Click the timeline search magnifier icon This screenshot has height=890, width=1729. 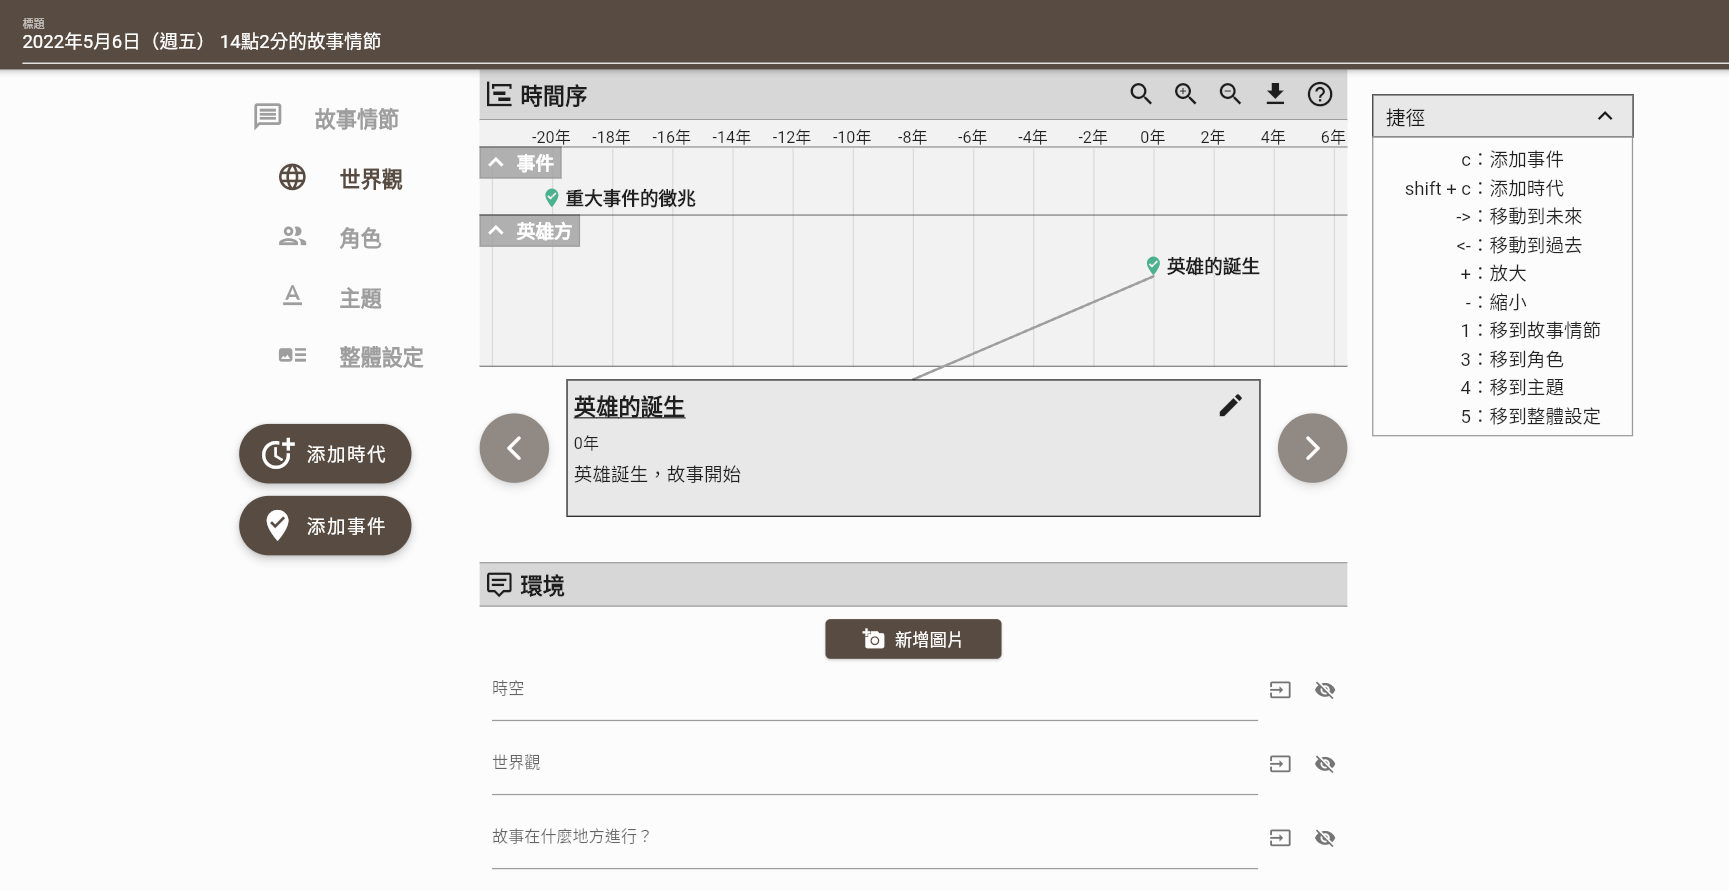[1140, 94]
